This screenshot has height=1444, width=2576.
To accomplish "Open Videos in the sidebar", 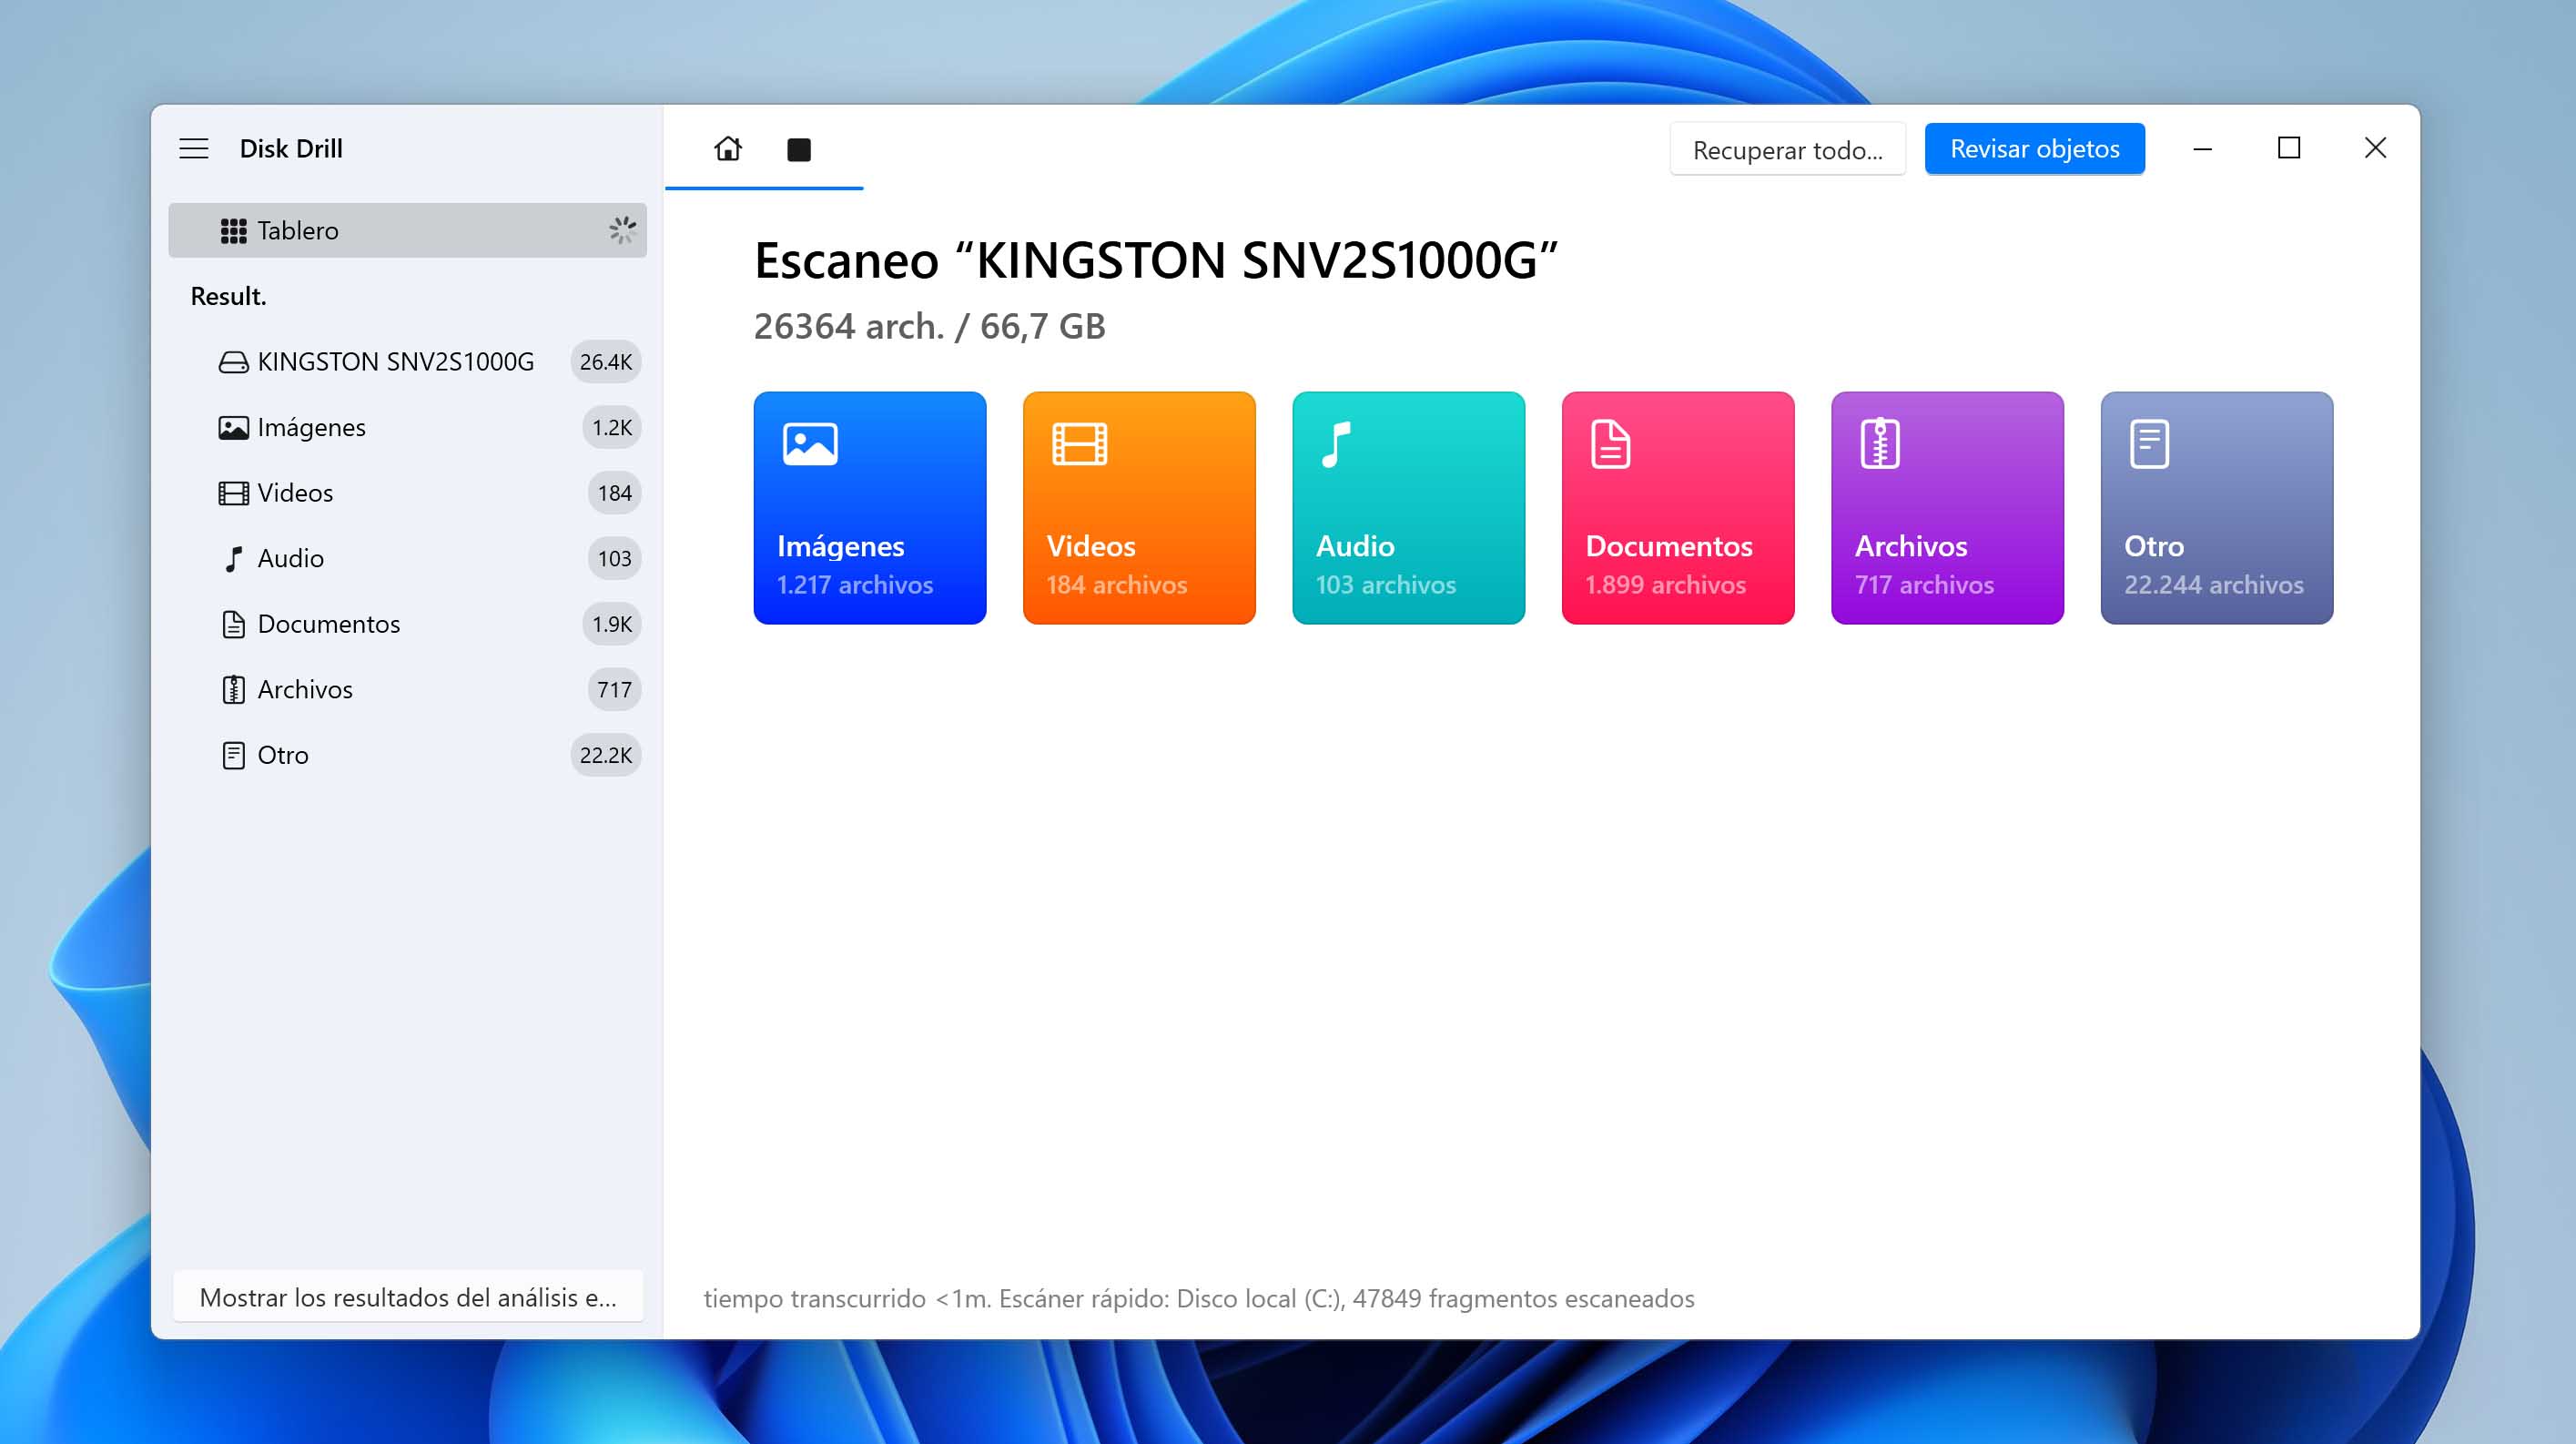I will point(407,493).
